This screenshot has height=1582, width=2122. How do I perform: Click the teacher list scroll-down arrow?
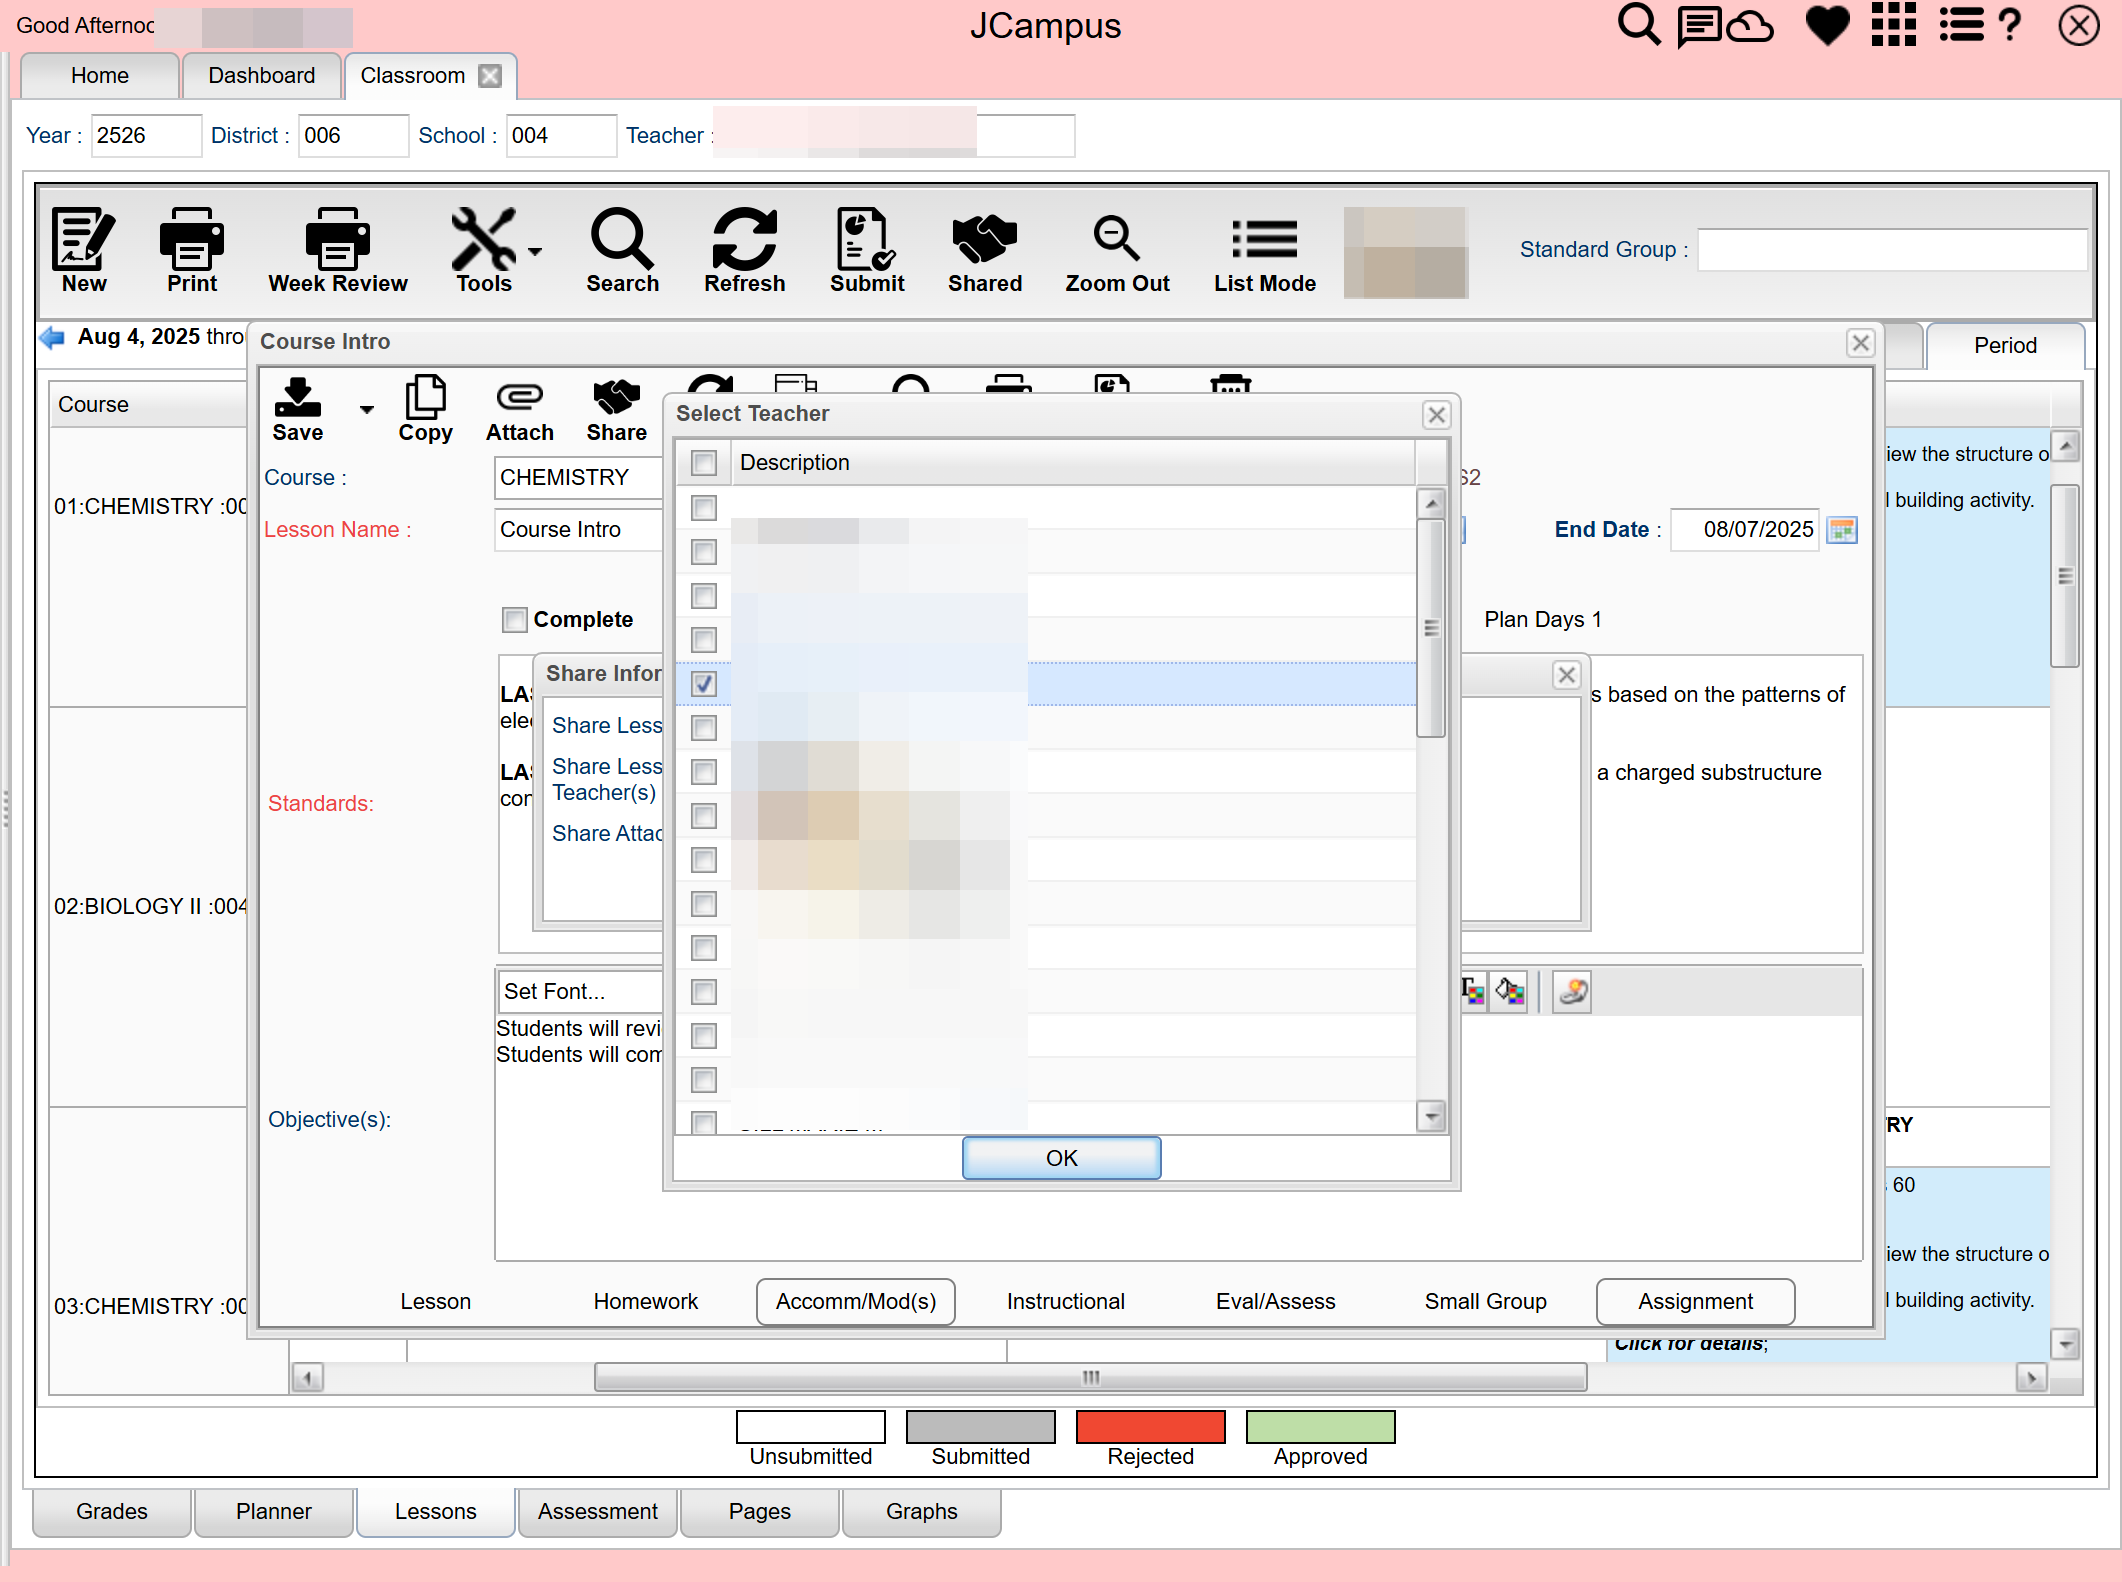point(1432,1116)
